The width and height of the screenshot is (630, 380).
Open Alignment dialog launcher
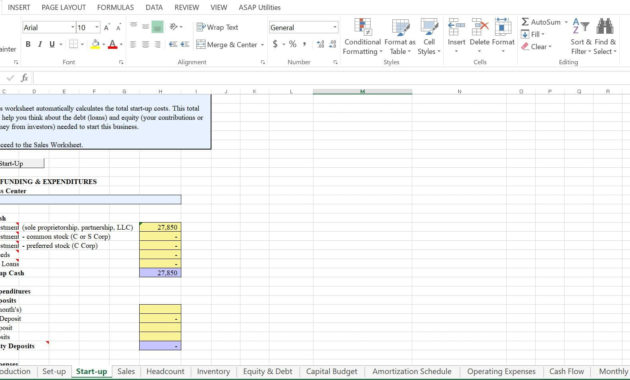(263, 62)
